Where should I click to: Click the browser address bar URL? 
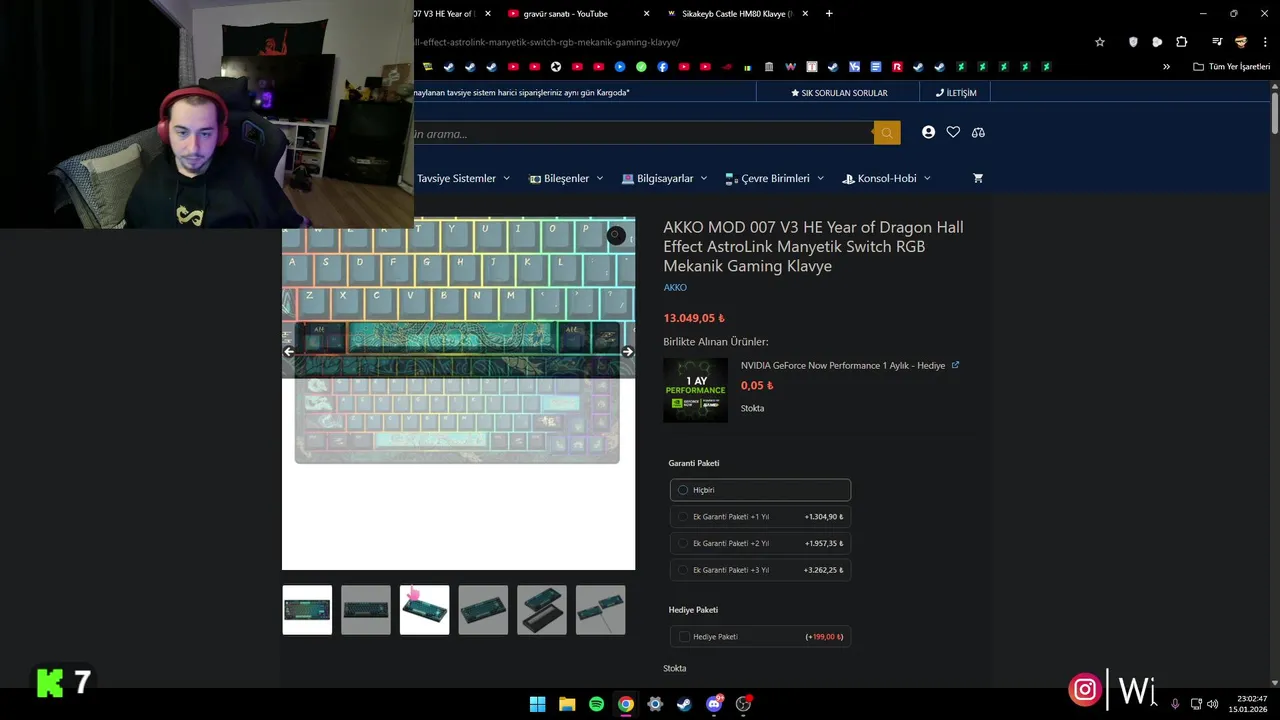click(x=548, y=42)
